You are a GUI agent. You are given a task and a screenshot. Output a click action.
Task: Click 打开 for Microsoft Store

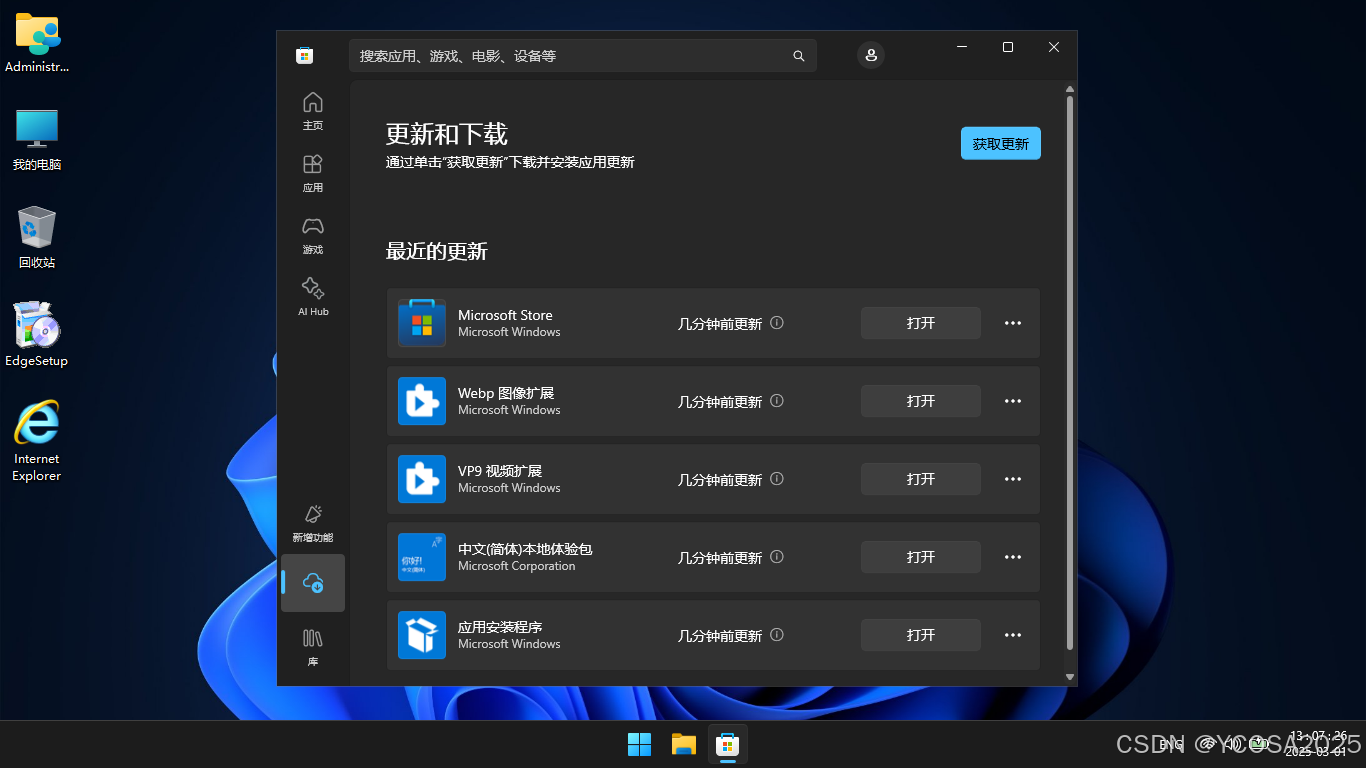click(x=921, y=323)
